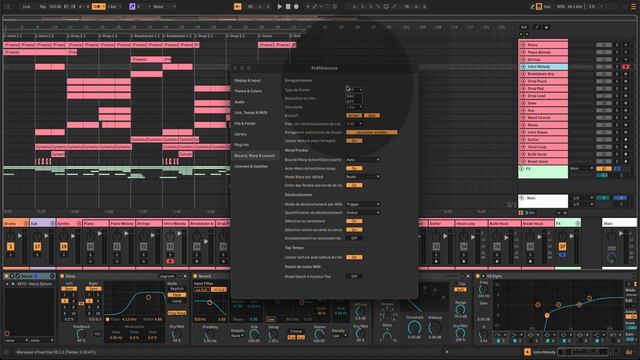
Task: Enable Draw Mode pencil icon at top right
Action: click(x=532, y=7)
